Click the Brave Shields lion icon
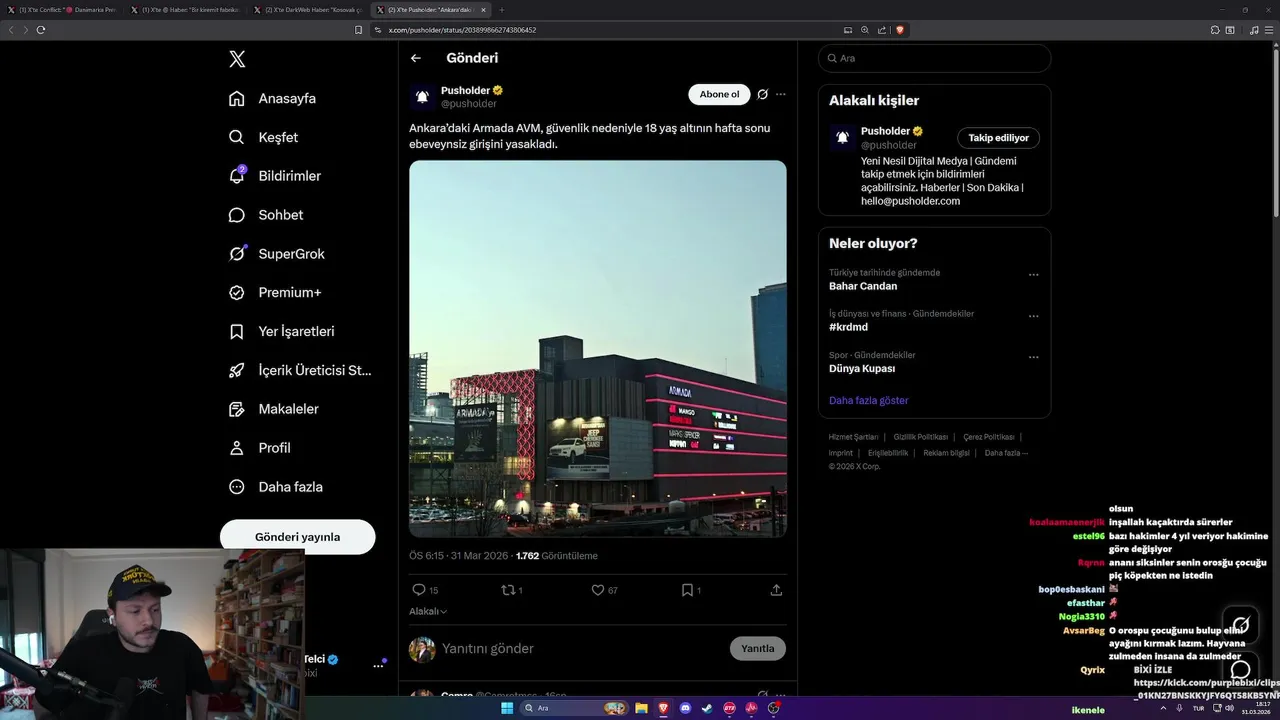Screen dimensions: 1280x720 (x=900, y=30)
